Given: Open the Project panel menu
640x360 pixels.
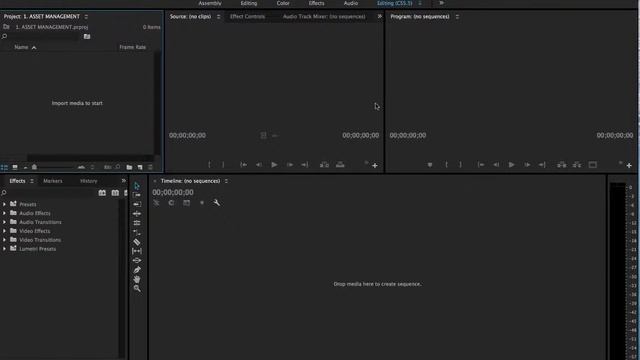Looking at the screenshot, I should 86,17.
